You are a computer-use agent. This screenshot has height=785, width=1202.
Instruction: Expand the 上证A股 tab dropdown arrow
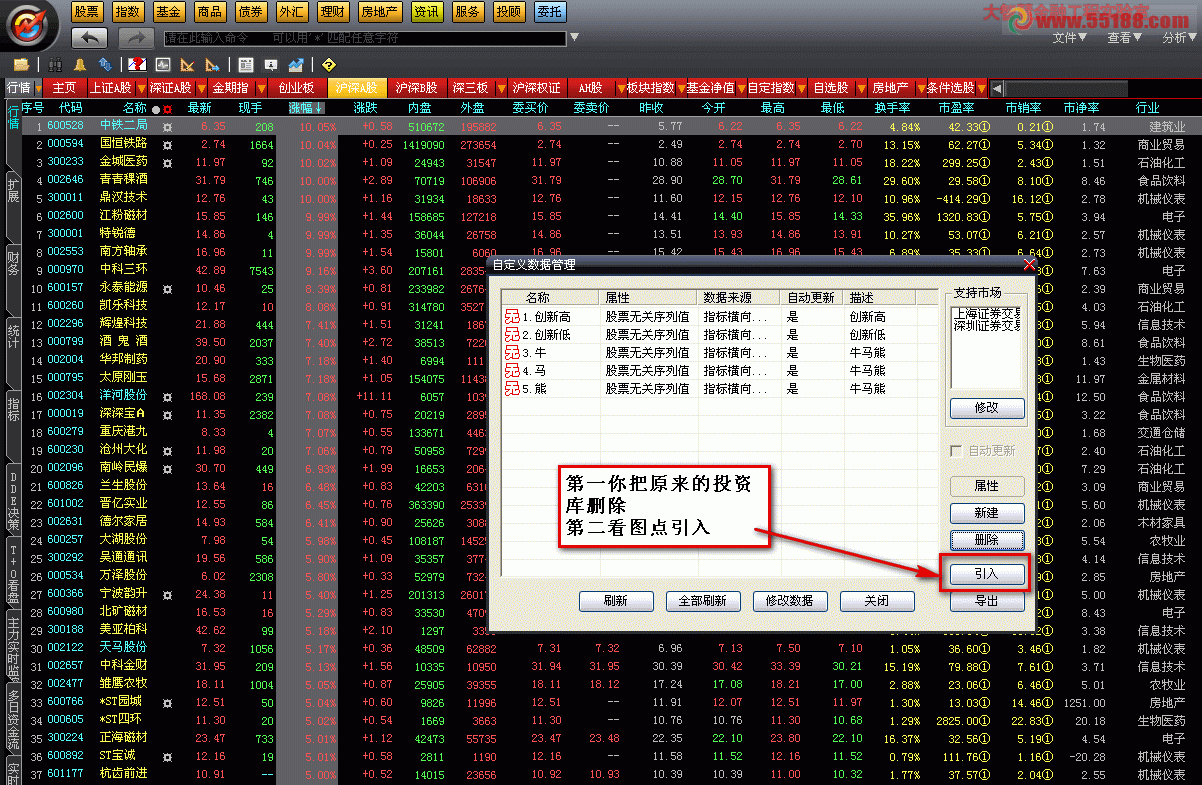(140, 88)
